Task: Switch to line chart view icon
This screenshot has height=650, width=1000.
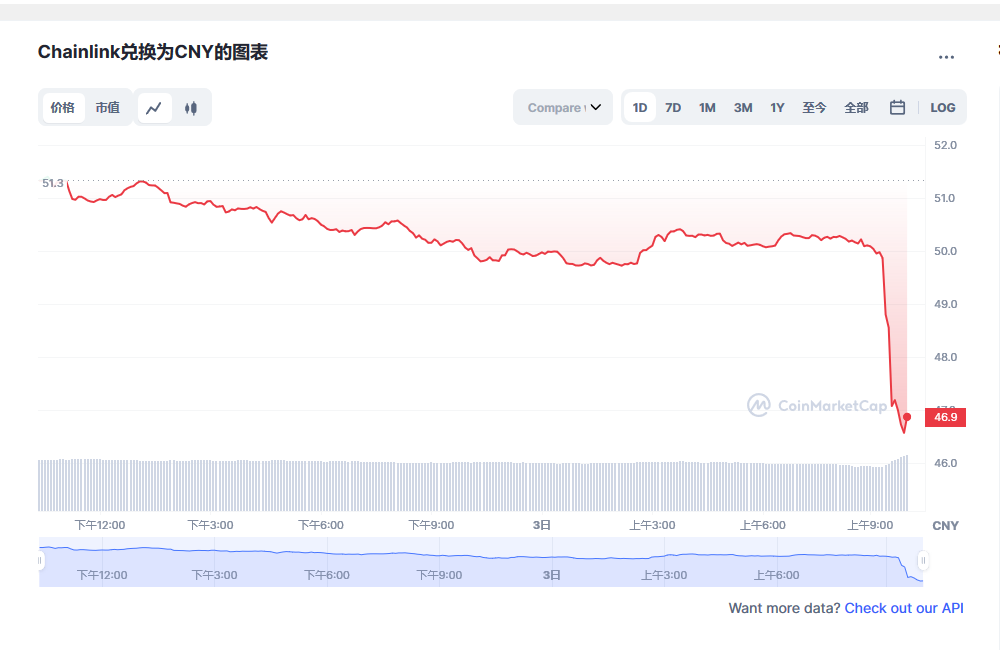Action: pyautogui.click(x=154, y=108)
